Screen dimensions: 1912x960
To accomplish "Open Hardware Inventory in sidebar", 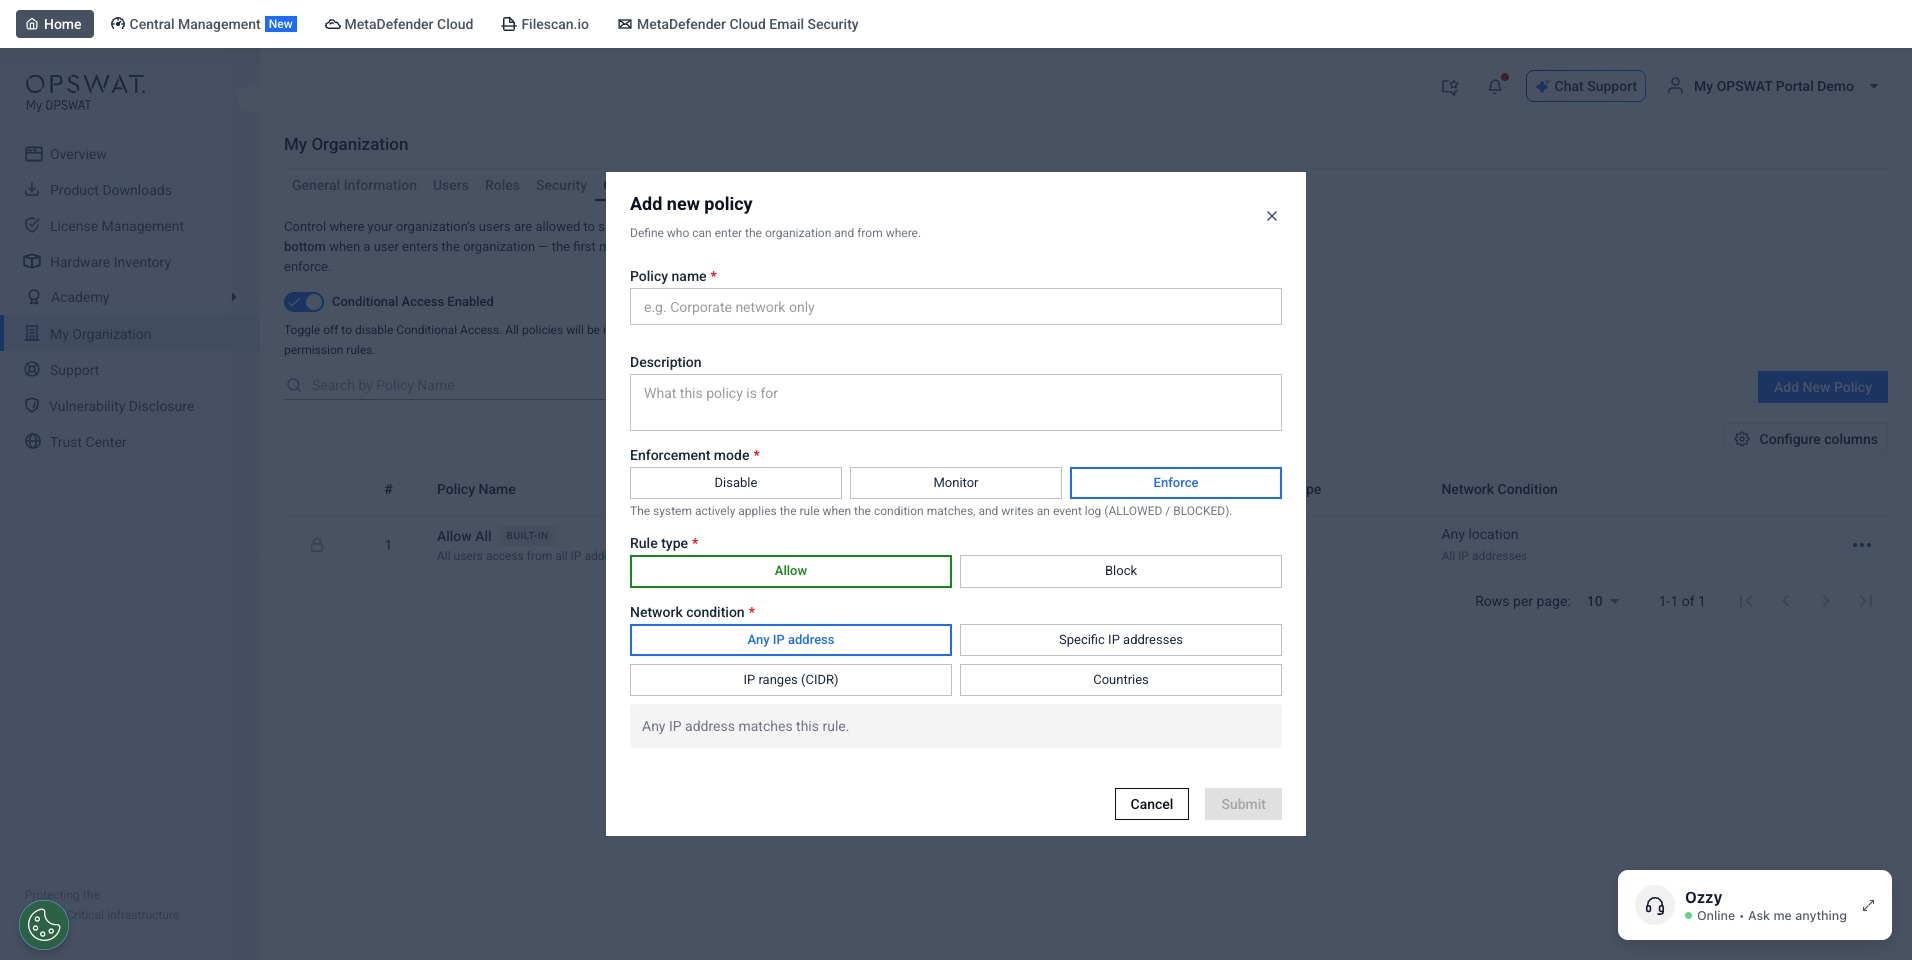I will click(110, 262).
